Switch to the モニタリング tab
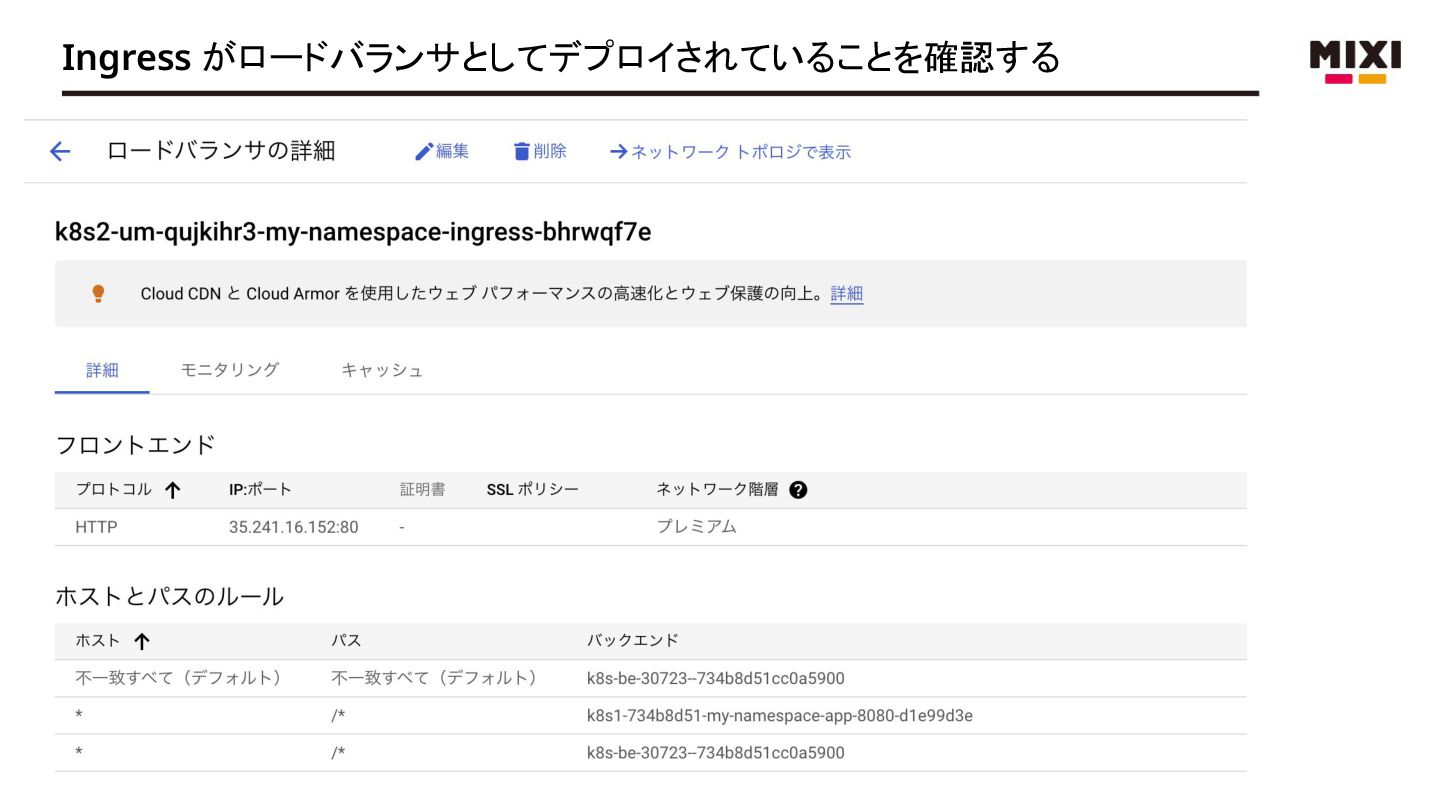Viewport: 1440px width, 810px height. [x=229, y=370]
